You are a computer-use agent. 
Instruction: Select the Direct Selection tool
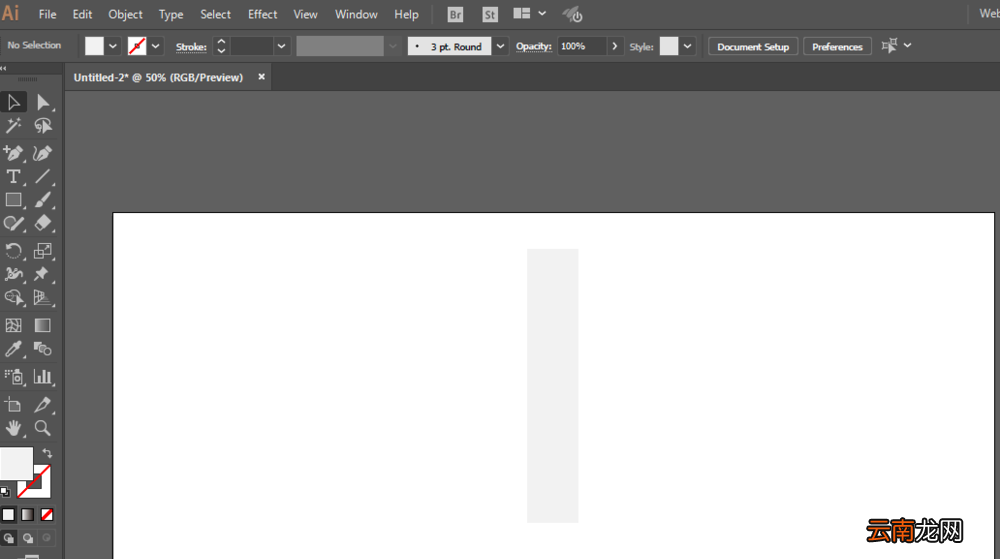[x=43, y=102]
